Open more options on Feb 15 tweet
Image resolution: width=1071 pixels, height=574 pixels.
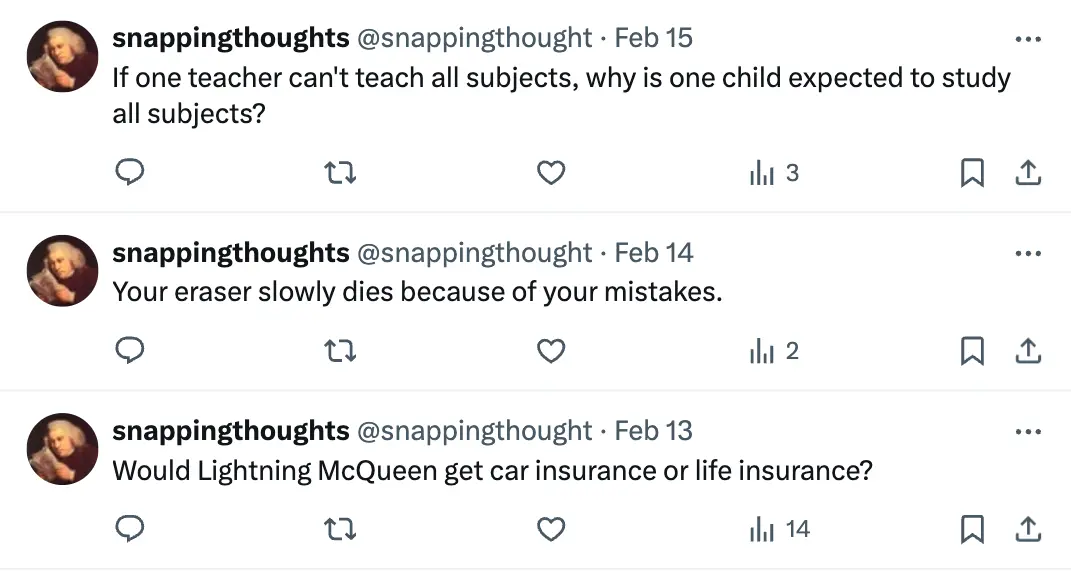tap(1028, 40)
